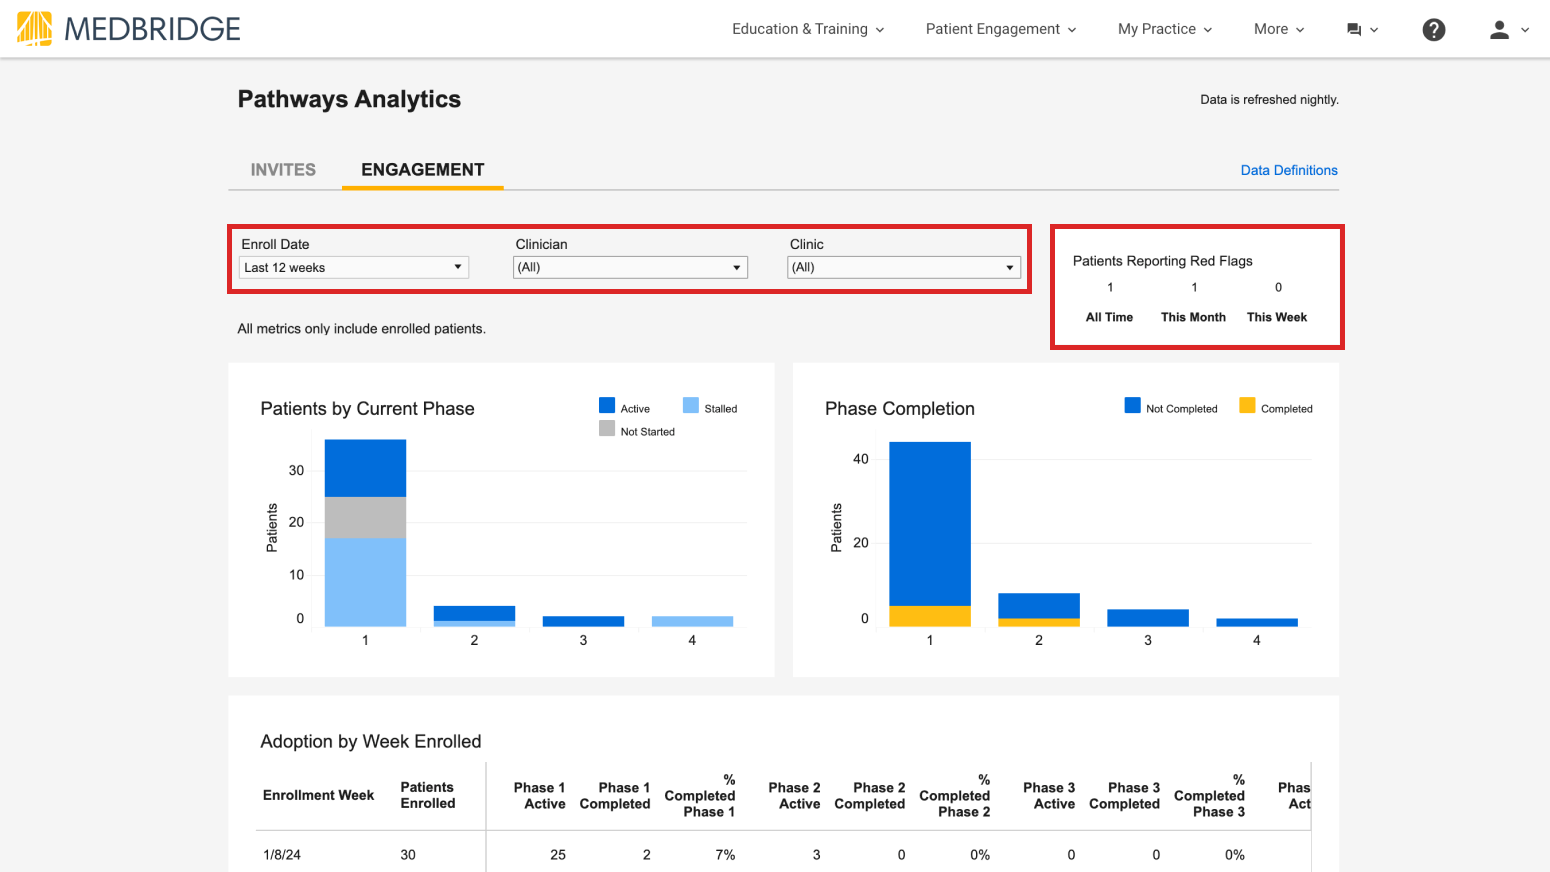Click the MedBridge logo icon
Viewport: 1550px width, 872px height.
tap(36, 28)
